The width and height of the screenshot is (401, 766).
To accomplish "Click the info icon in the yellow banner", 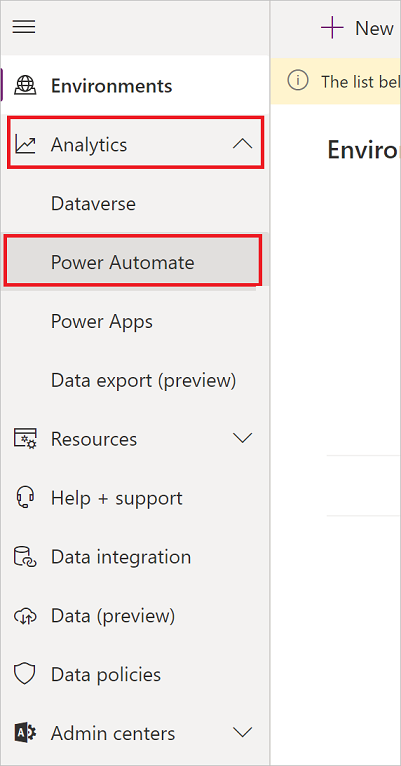I will (297, 81).
